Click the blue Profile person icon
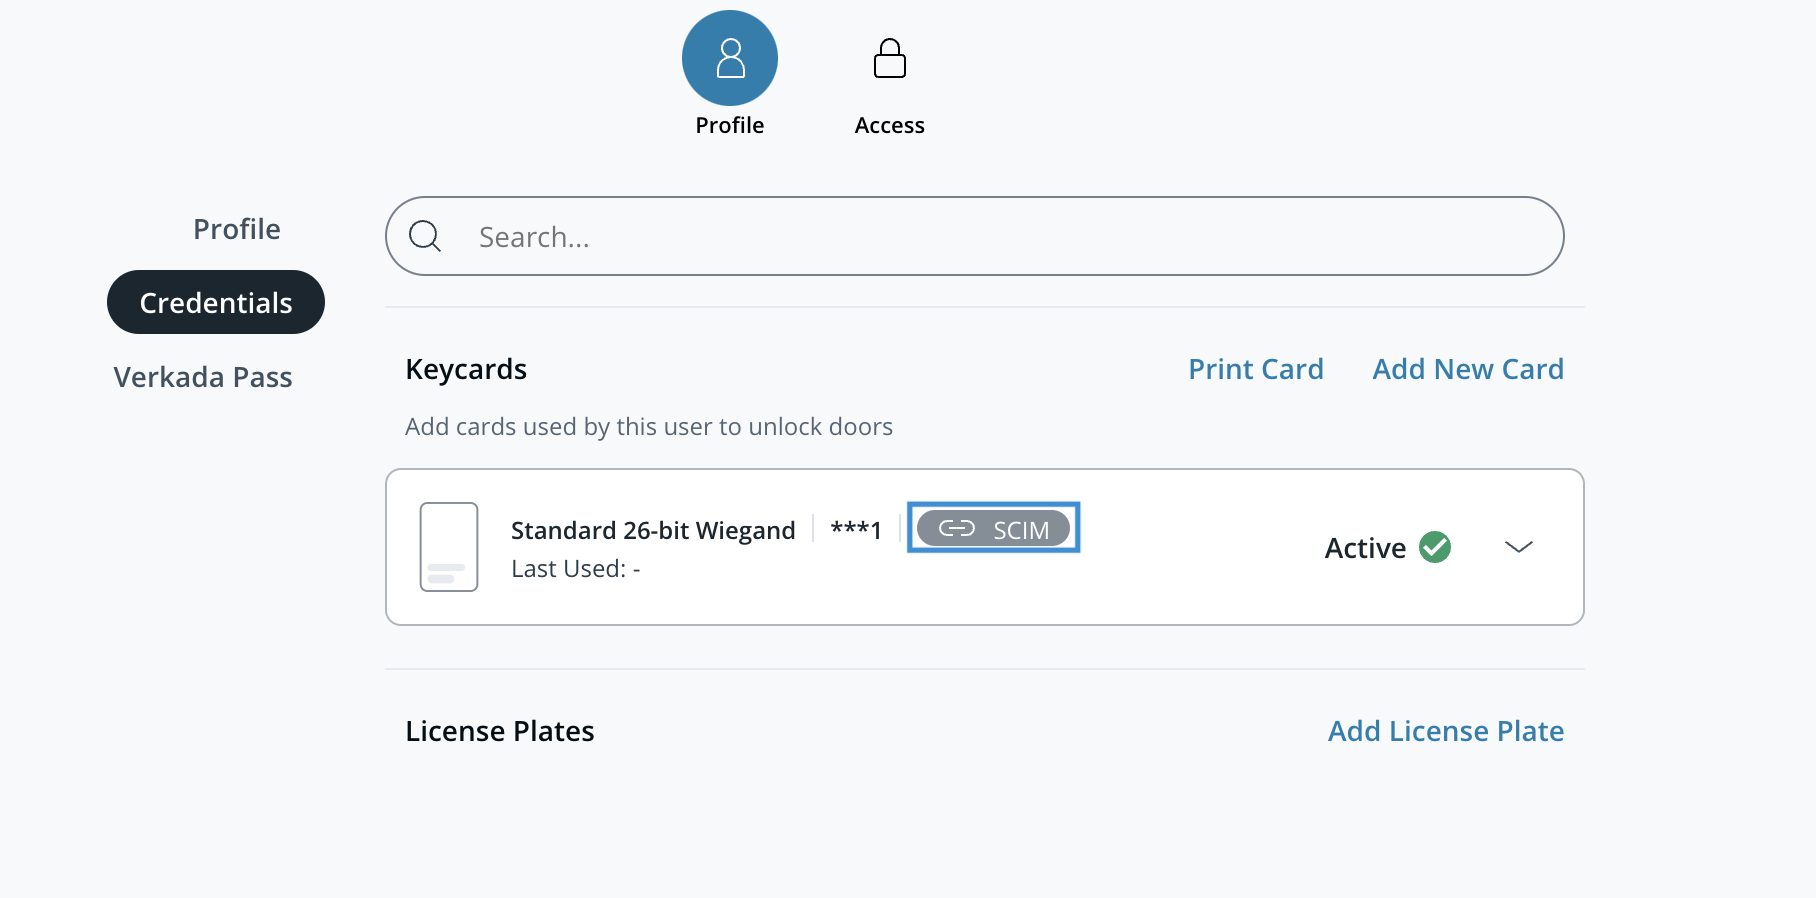Screen dimensions: 1816x898 pyautogui.click(x=730, y=58)
